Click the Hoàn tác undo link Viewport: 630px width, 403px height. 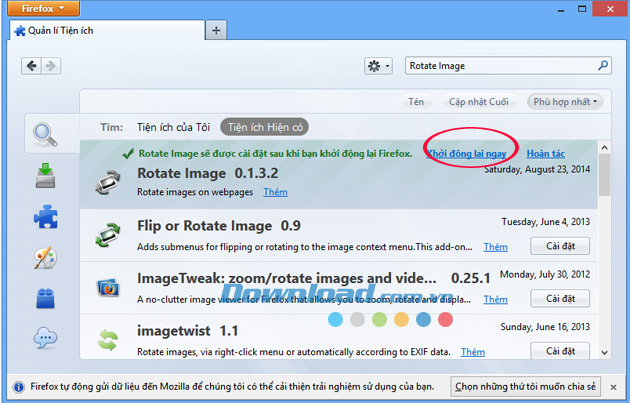click(546, 153)
